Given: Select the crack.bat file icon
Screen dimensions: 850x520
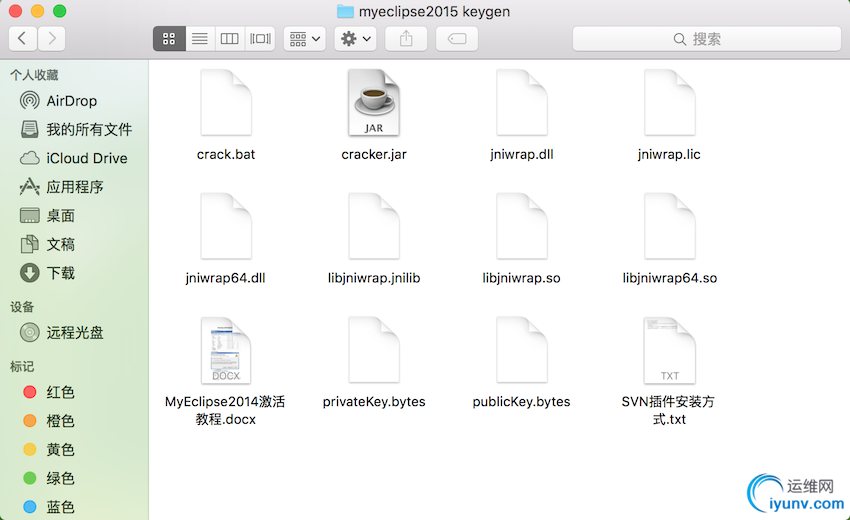Looking at the screenshot, I should point(226,102).
